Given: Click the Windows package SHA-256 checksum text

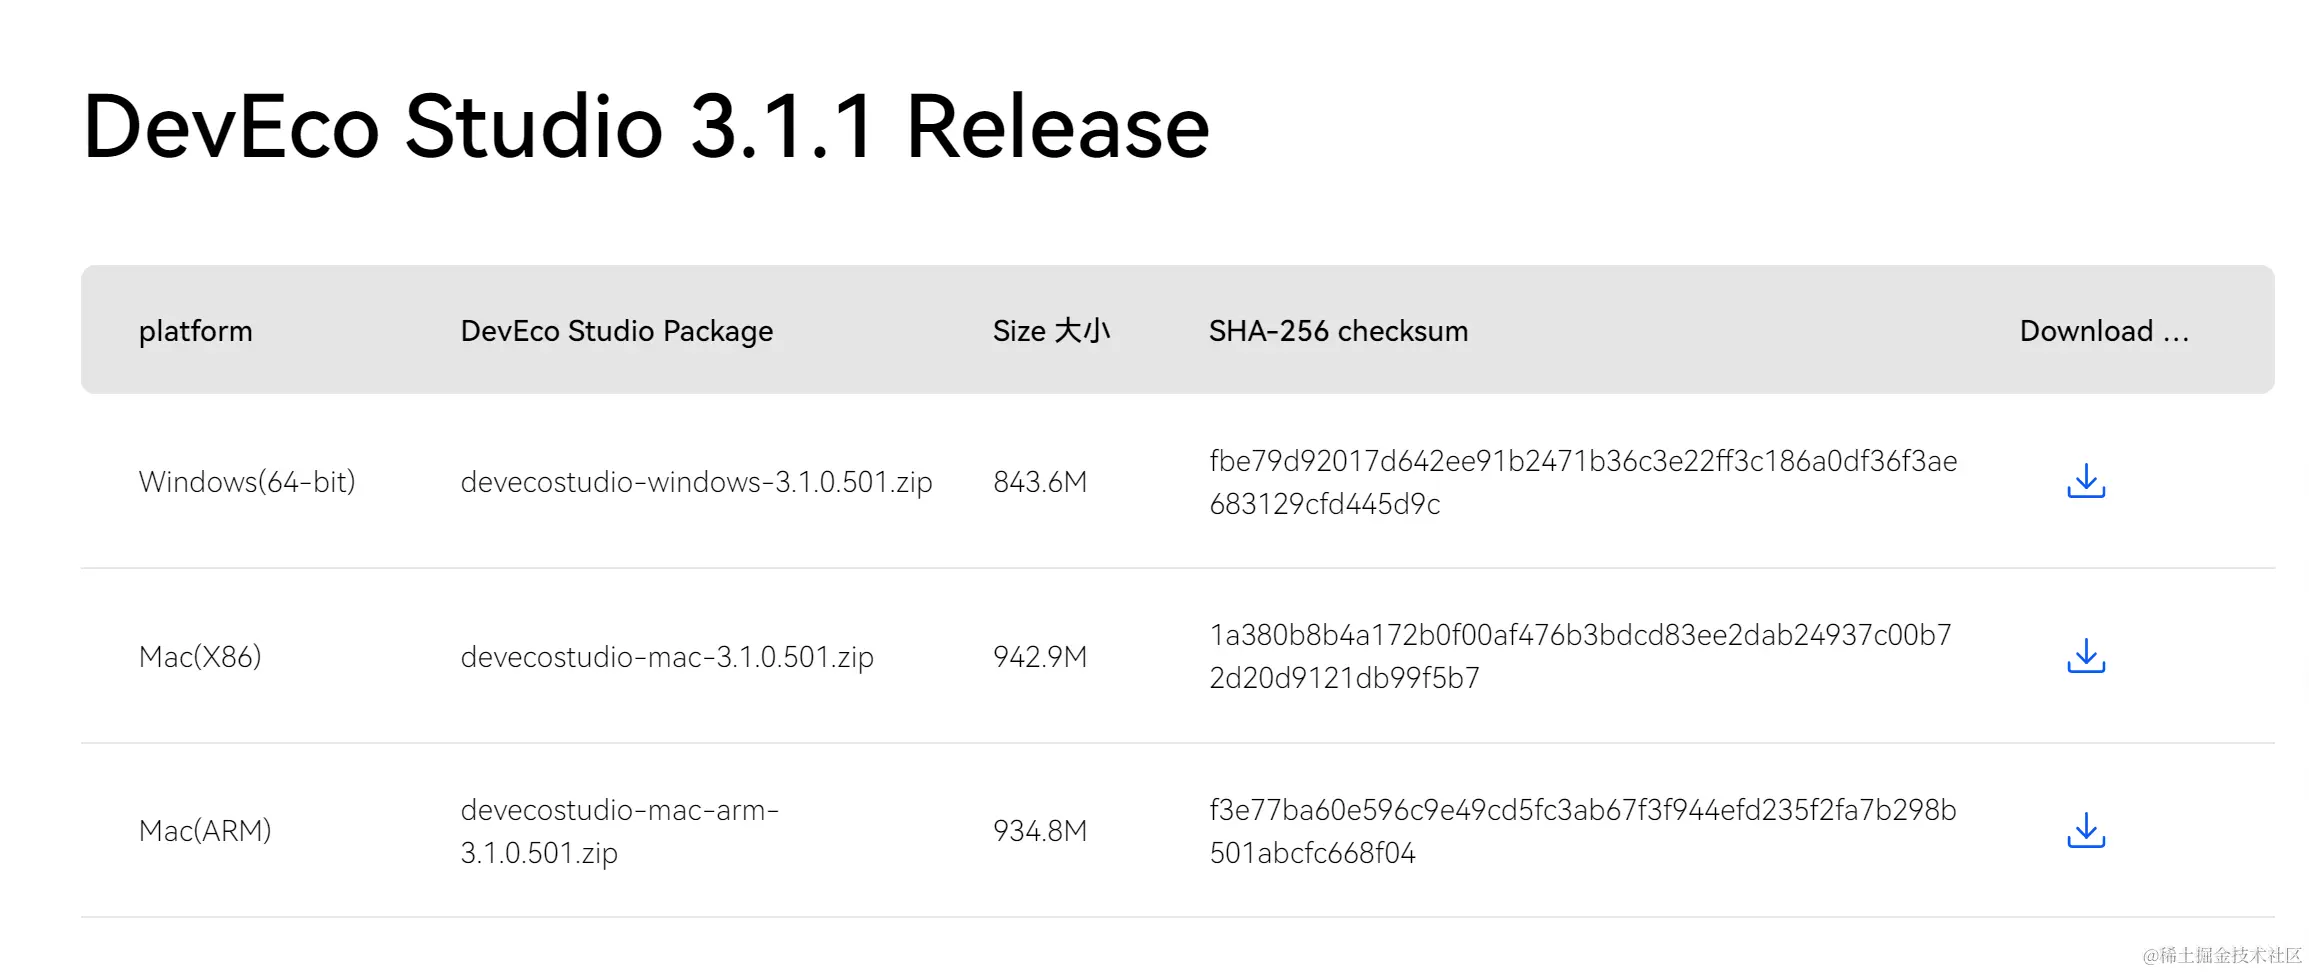Looking at the screenshot, I should coord(1582,482).
